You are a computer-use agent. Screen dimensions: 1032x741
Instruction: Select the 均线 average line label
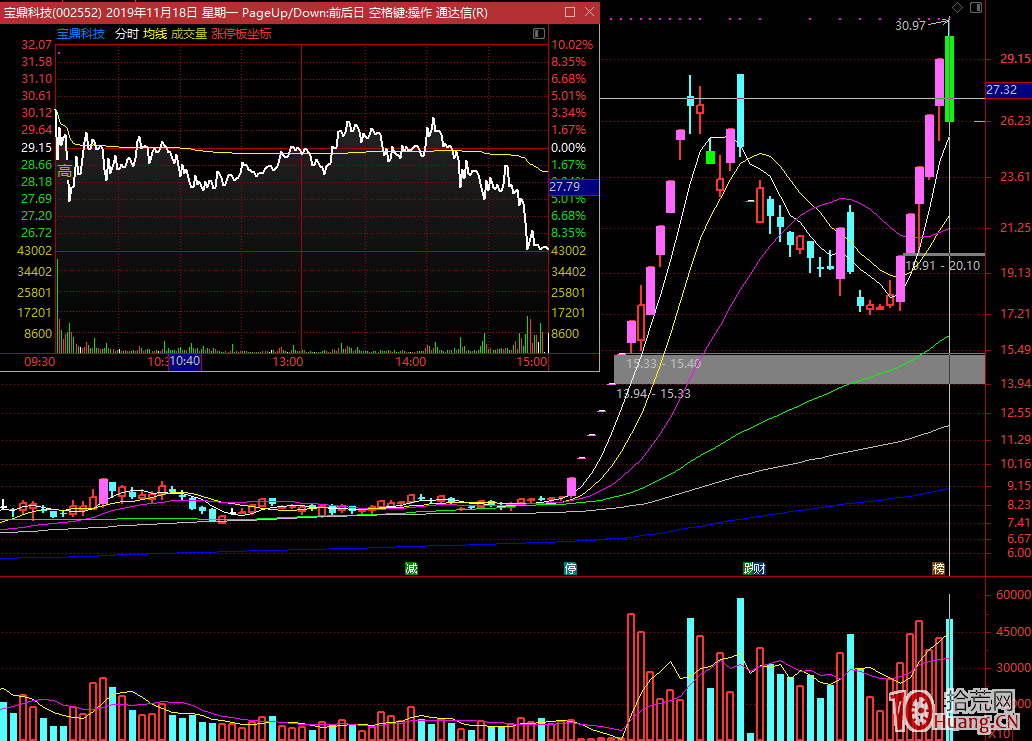pos(155,33)
